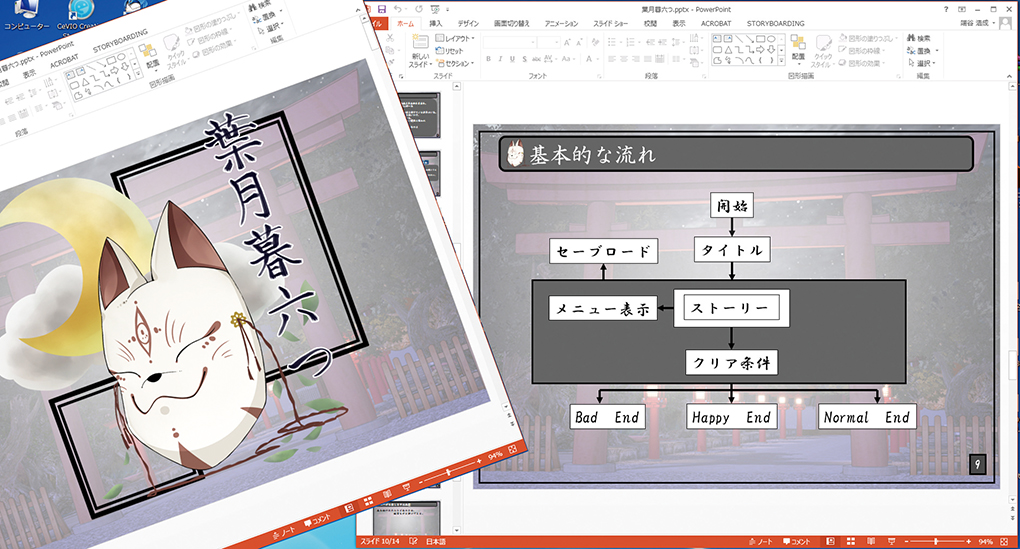Apply text shadow with the S icon
The width and height of the screenshot is (1020, 549).
(x=524, y=59)
